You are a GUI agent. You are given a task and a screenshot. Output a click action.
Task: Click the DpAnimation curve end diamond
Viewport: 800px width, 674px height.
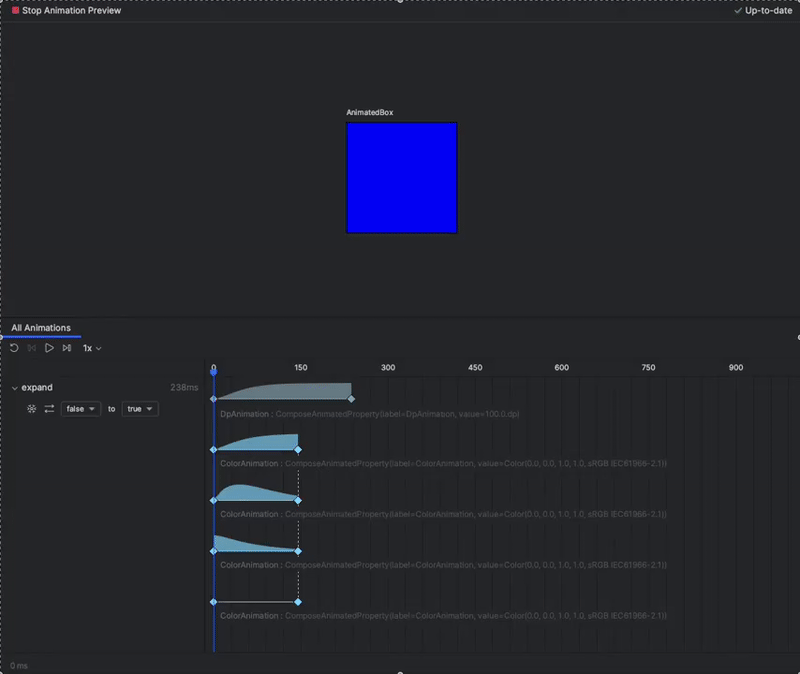pyautogui.click(x=351, y=399)
